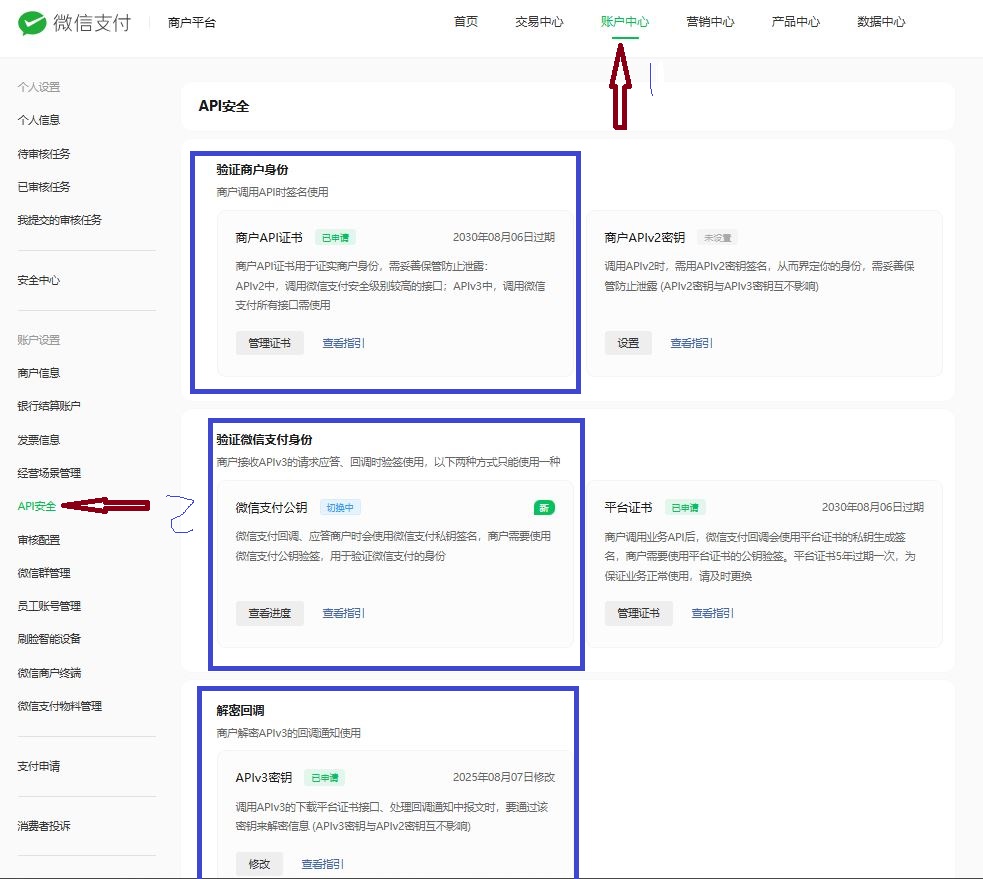983x879 pixels.
Task: Click the WeChat Pay logo icon
Action: (x=32, y=23)
